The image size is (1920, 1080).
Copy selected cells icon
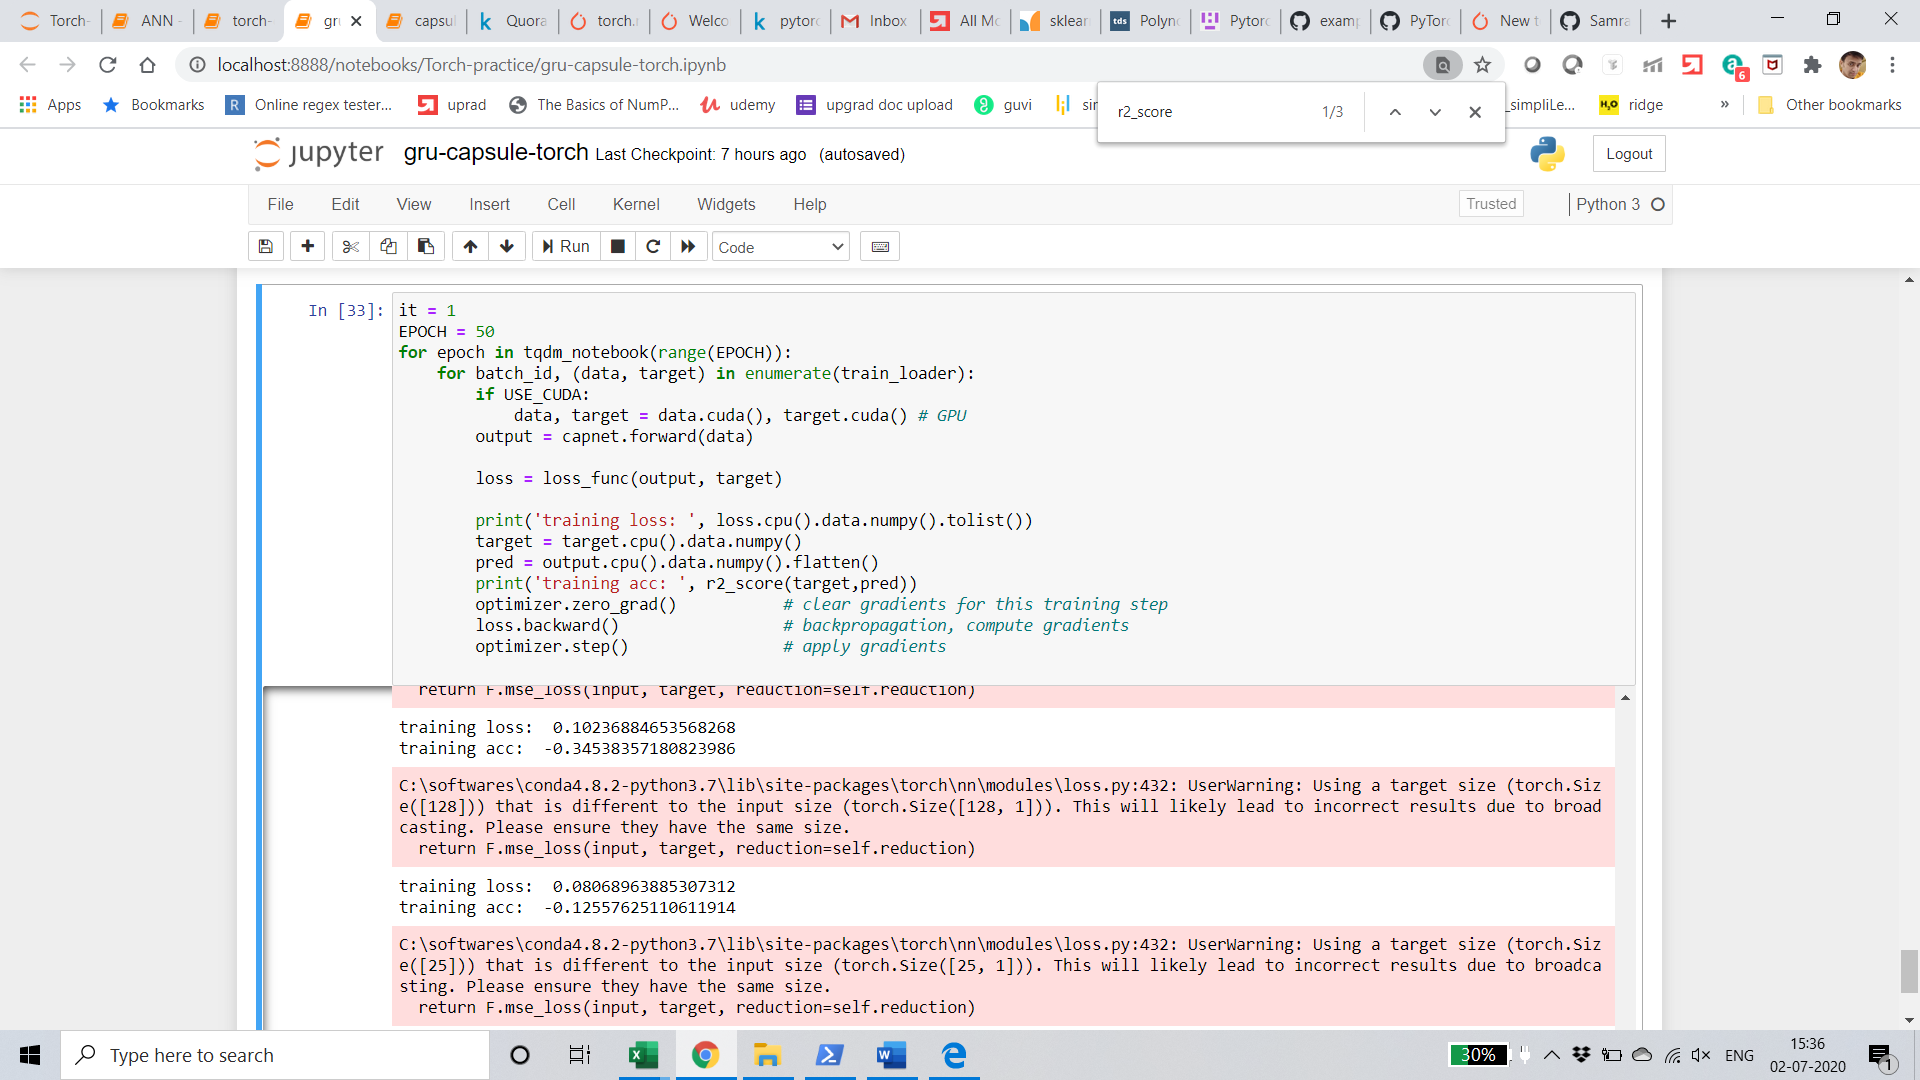point(388,247)
